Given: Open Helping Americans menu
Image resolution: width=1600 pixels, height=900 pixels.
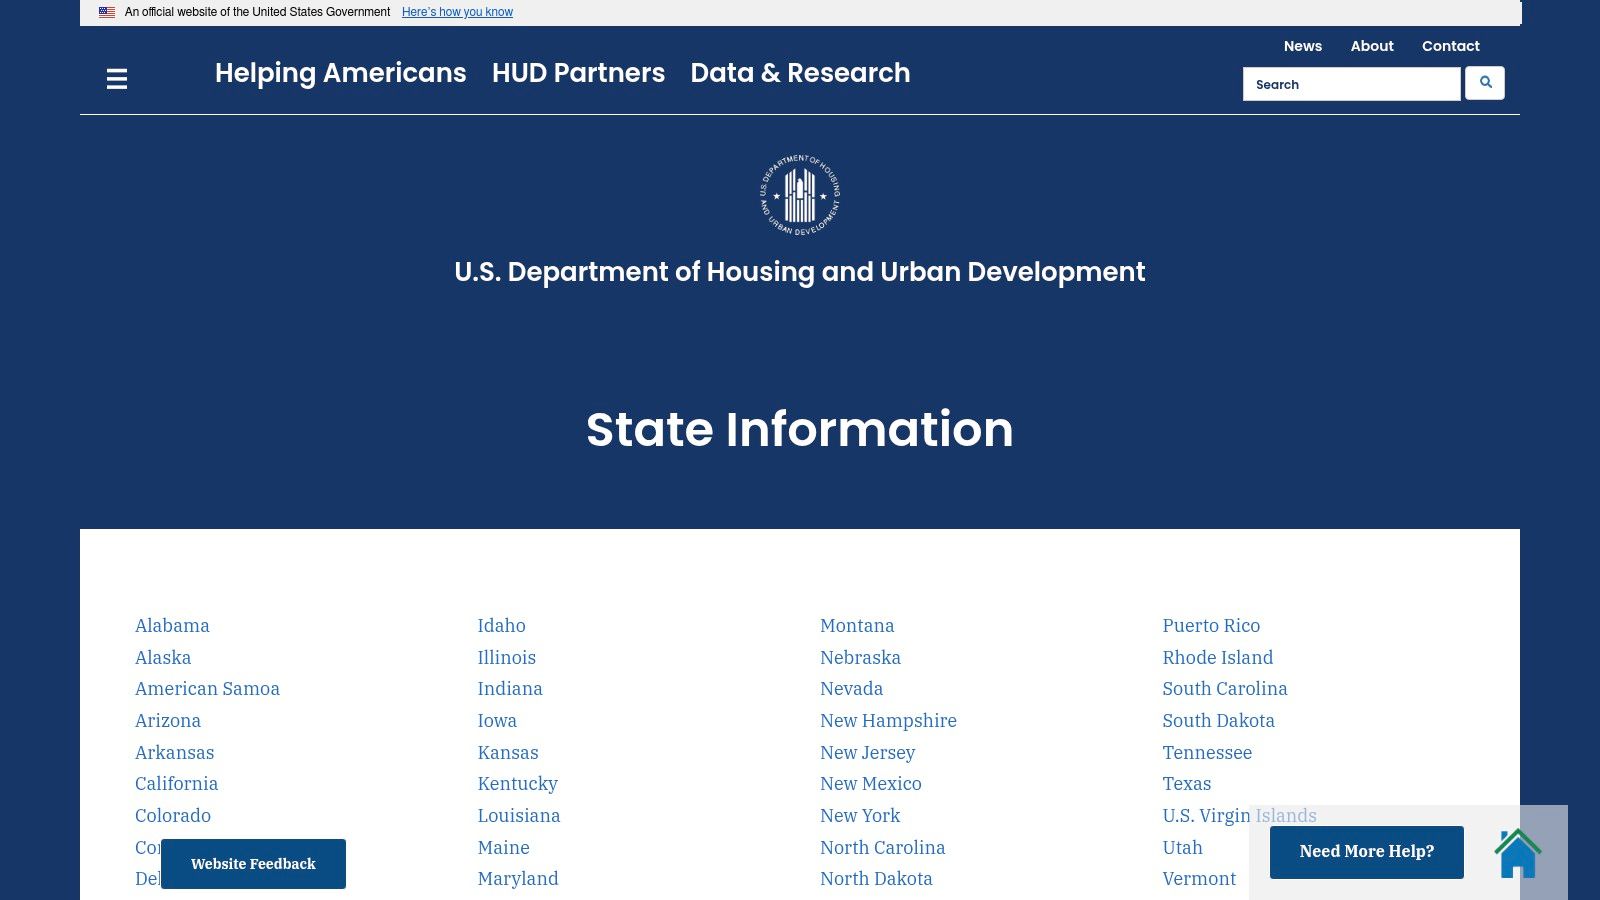Looking at the screenshot, I should 341,73.
